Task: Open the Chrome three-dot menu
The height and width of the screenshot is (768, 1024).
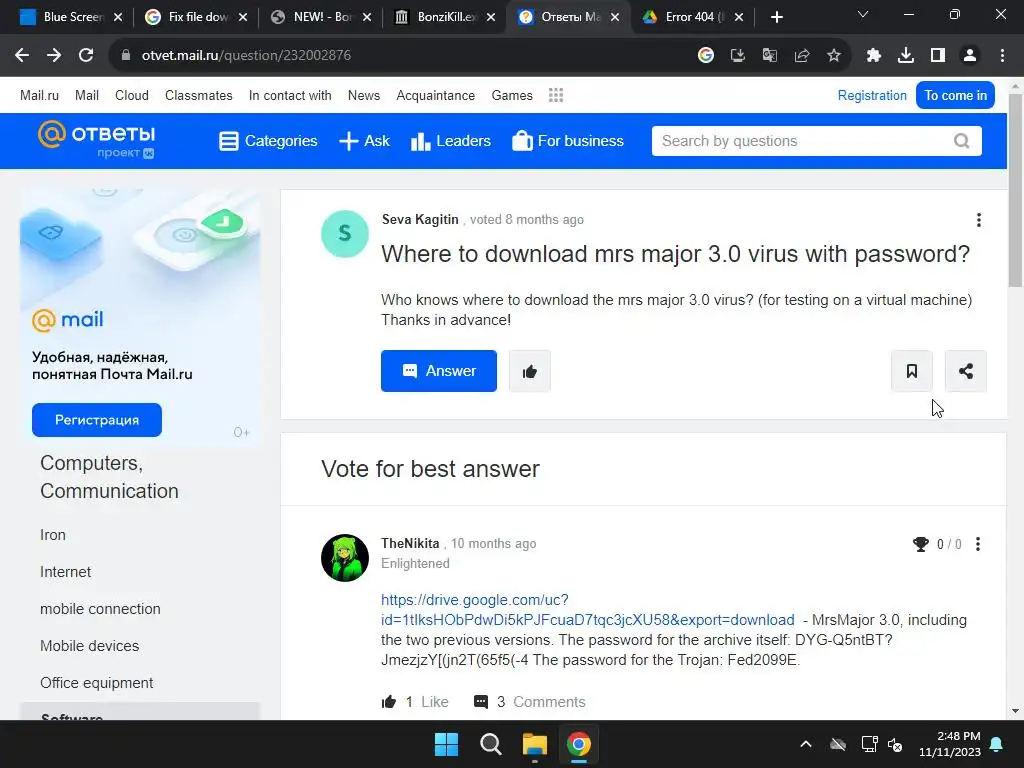Action: [x=1002, y=56]
